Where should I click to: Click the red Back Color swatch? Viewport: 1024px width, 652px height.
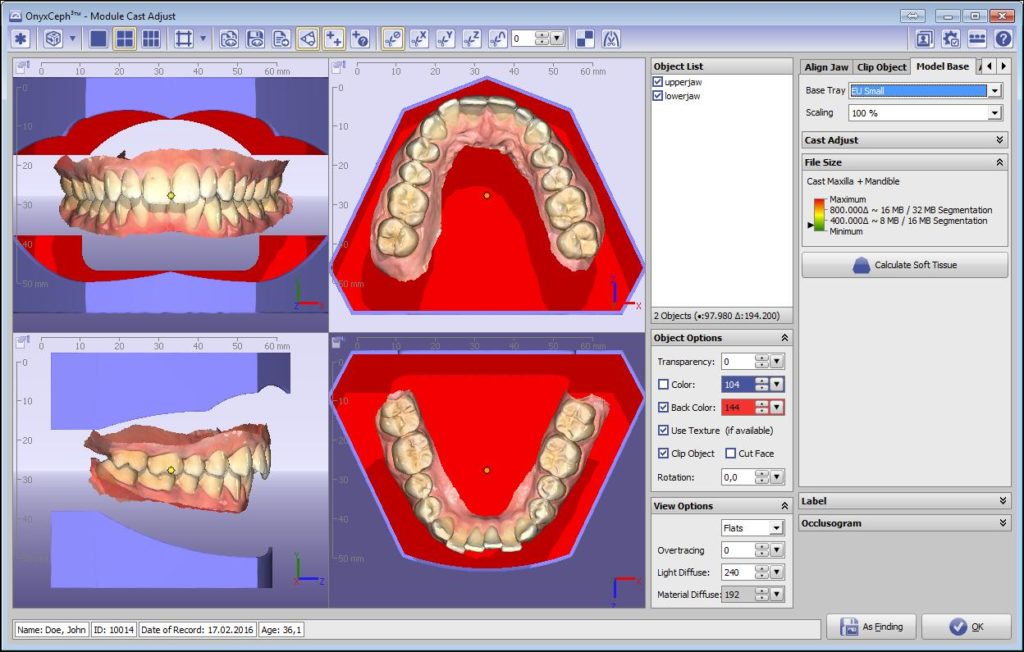point(738,407)
